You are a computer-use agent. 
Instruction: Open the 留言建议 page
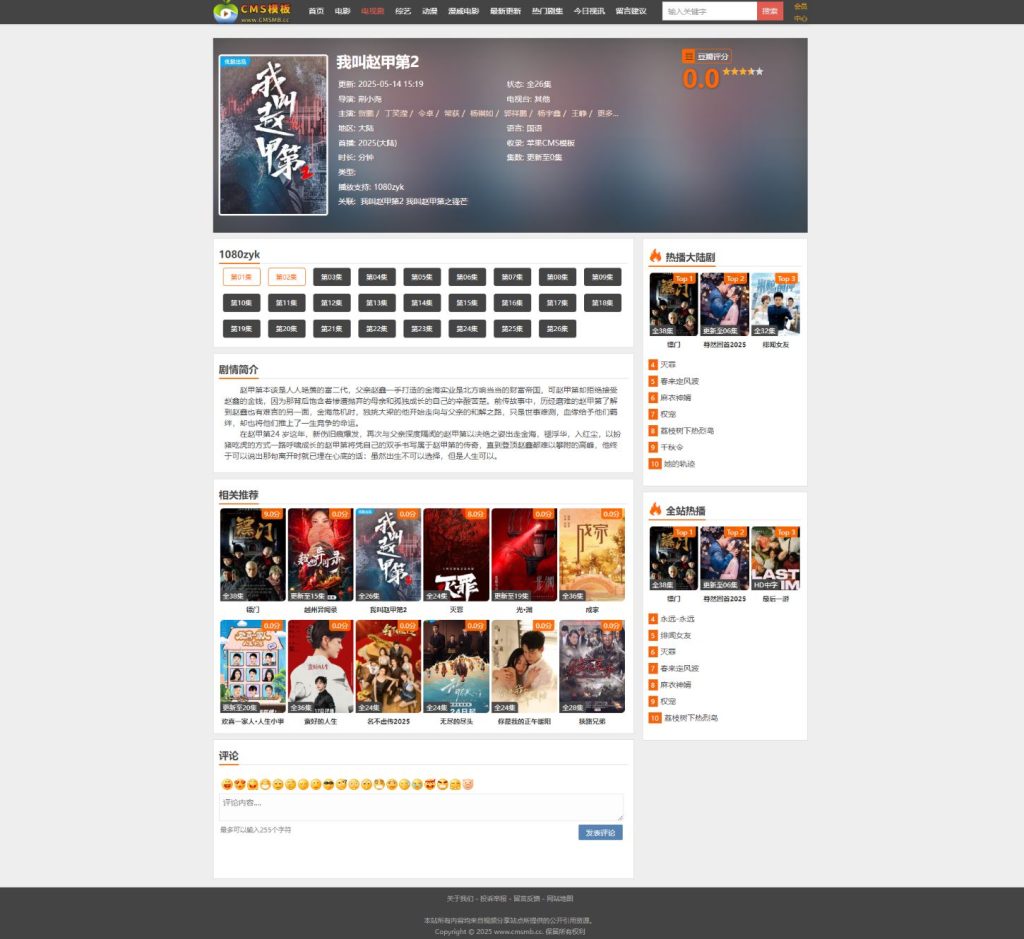(631, 11)
